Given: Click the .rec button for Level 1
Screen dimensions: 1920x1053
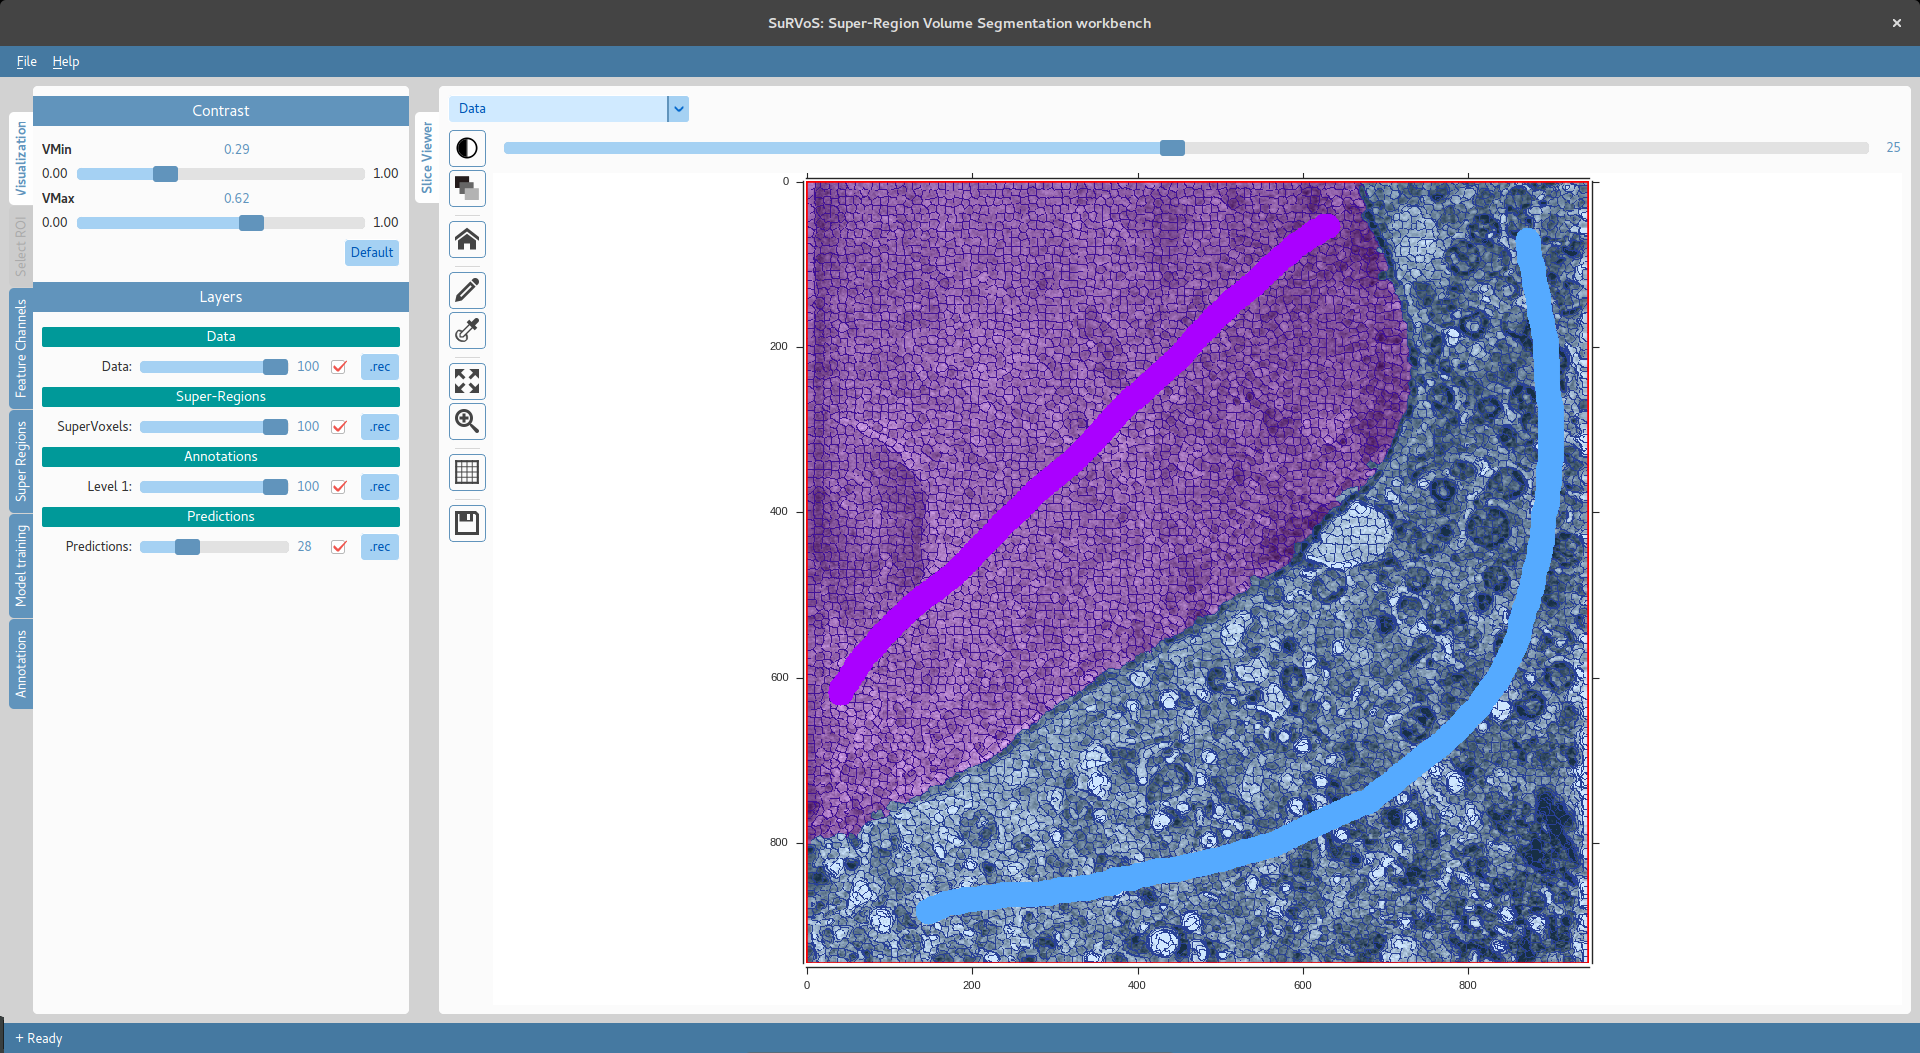Looking at the screenshot, I should click(380, 487).
